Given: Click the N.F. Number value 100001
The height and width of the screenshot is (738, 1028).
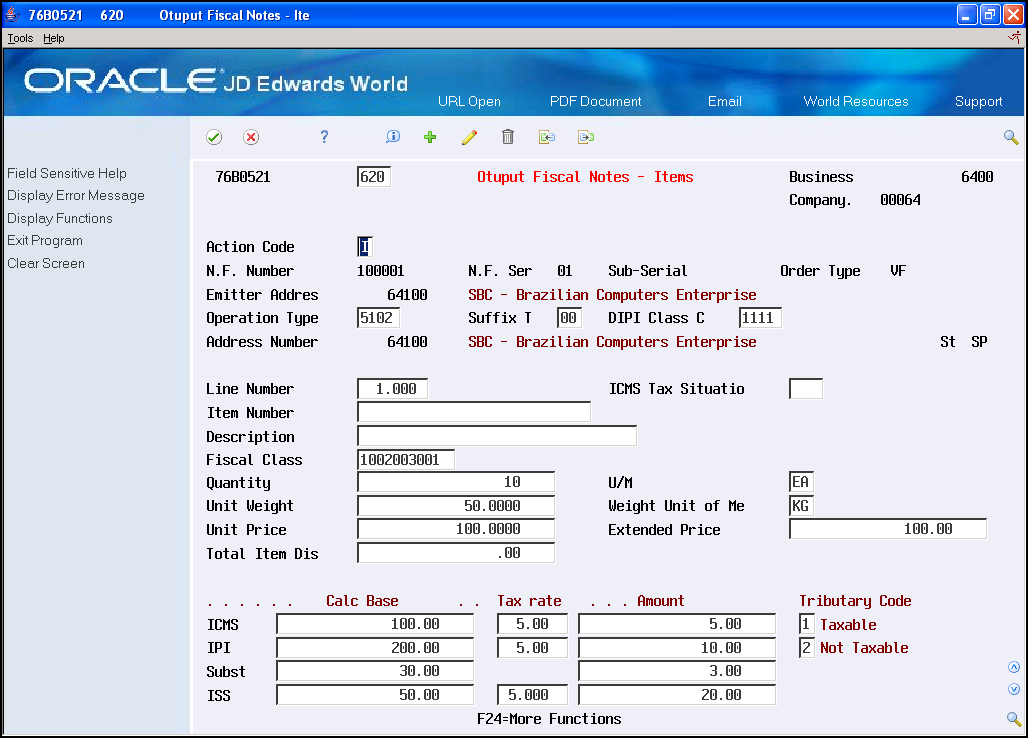Looking at the screenshot, I should 381,271.
